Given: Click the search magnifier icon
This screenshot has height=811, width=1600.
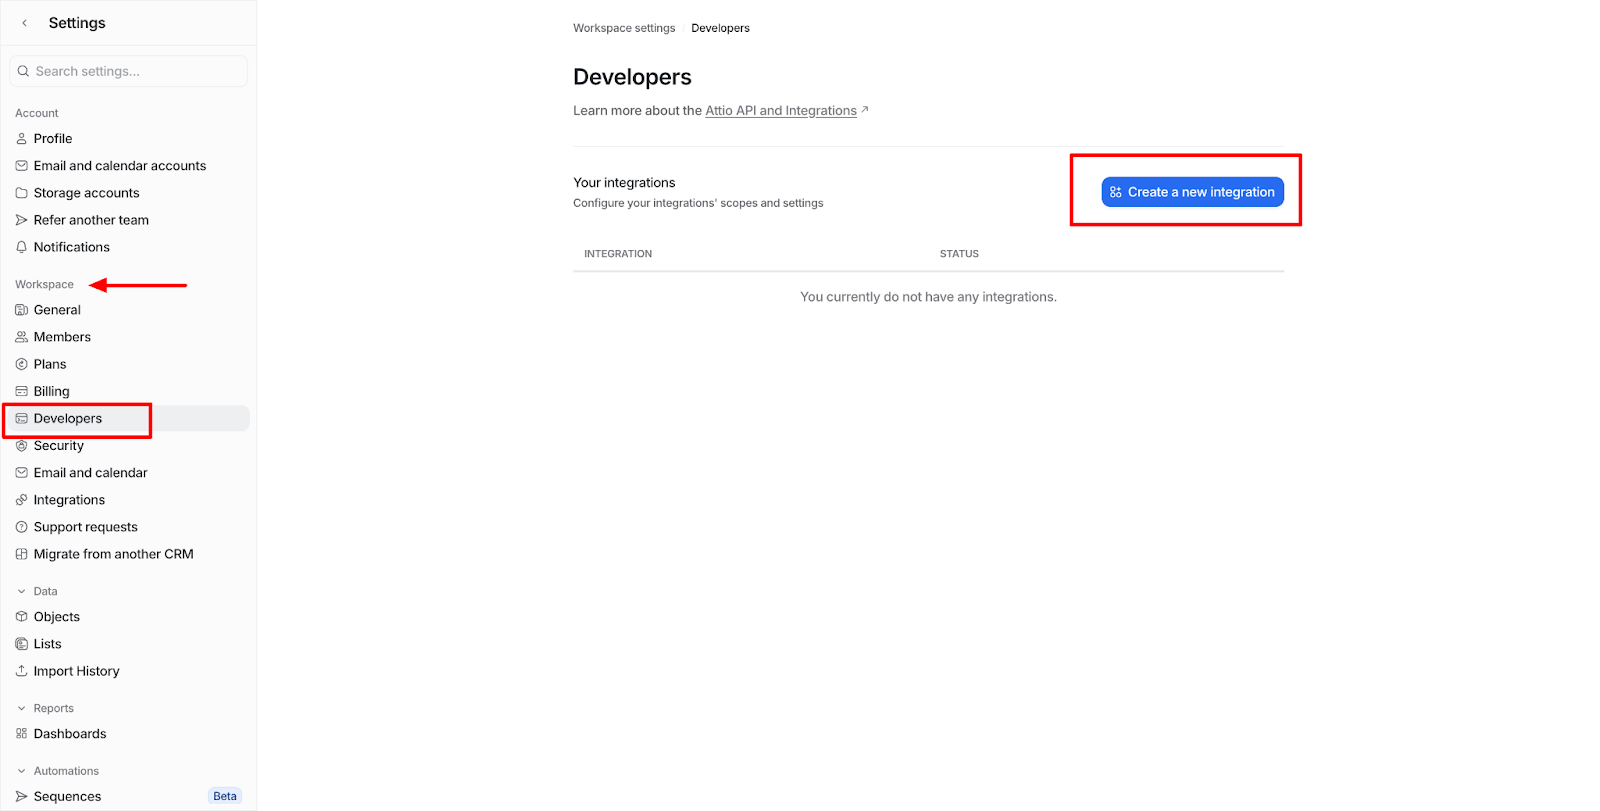Looking at the screenshot, I should pyautogui.click(x=23, y=71).
